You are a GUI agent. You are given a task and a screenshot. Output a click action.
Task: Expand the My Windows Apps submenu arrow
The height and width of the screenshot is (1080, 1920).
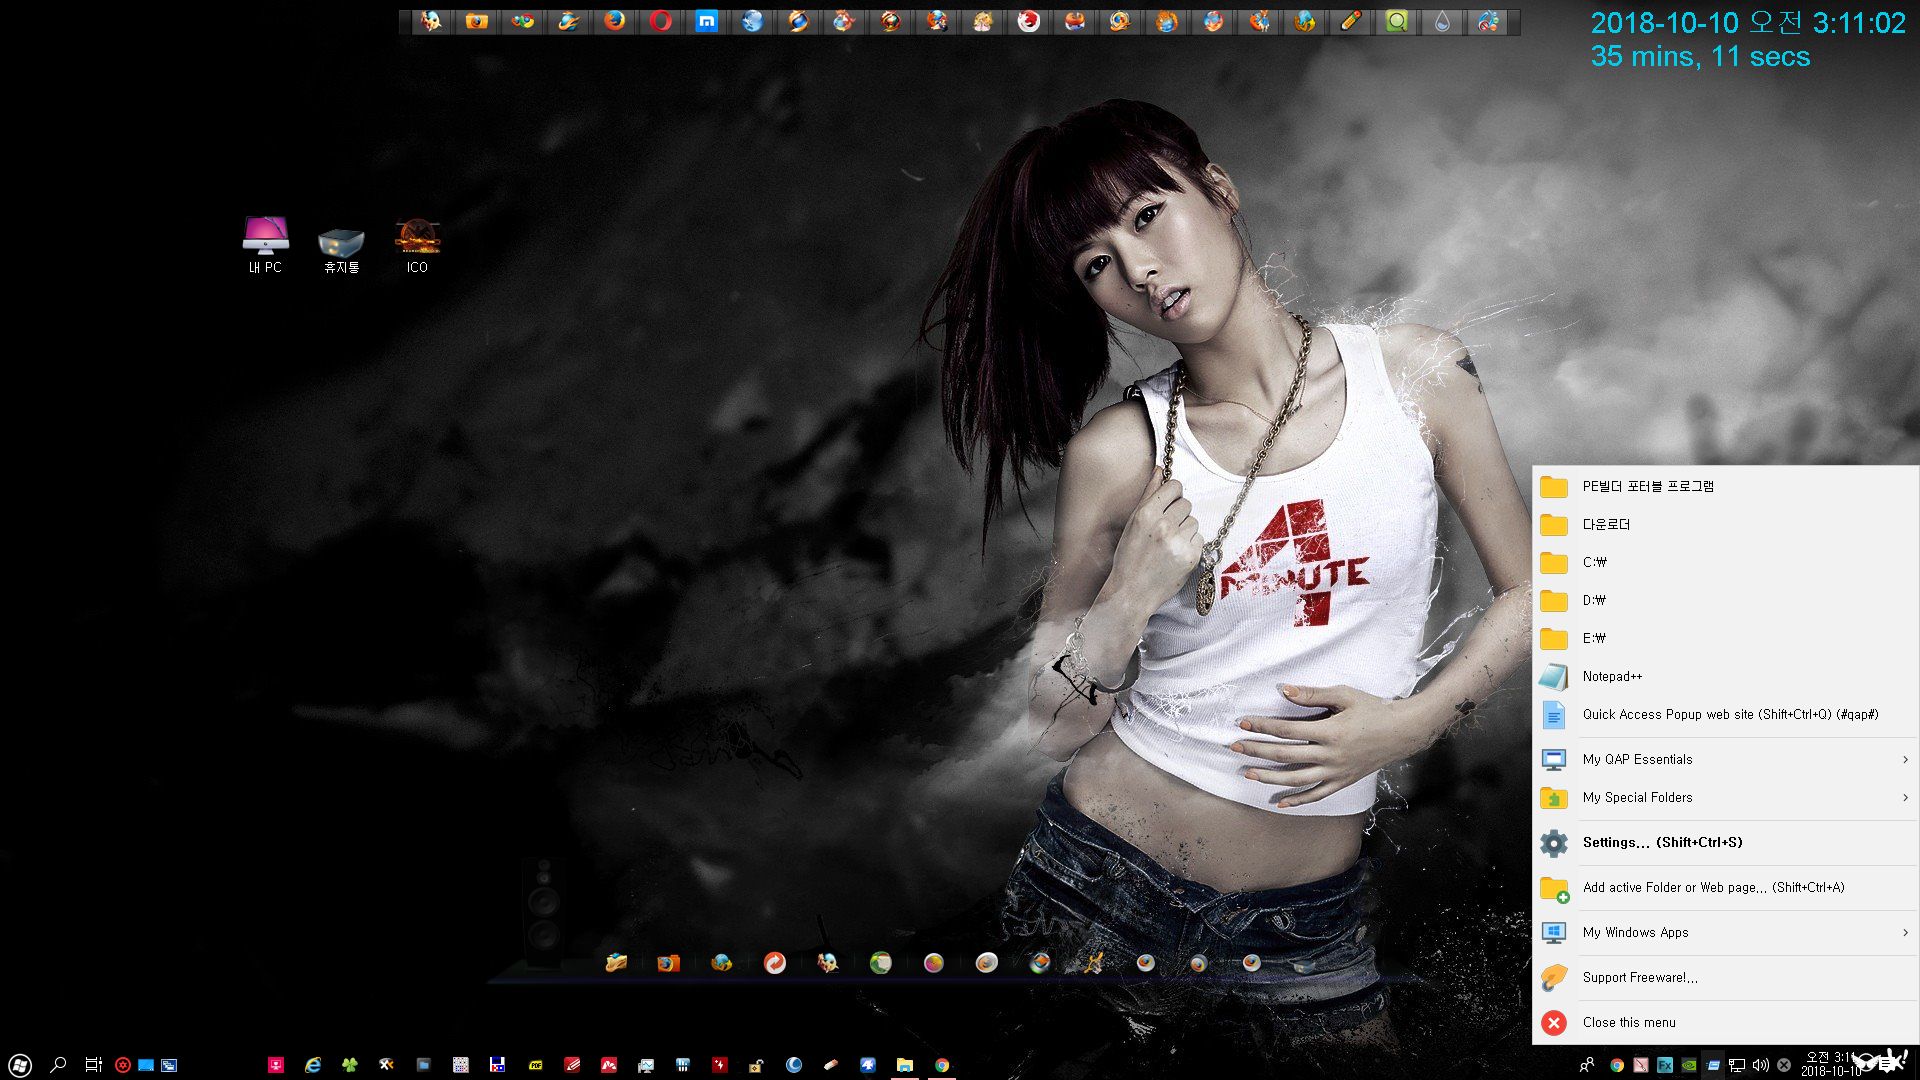1905,932
